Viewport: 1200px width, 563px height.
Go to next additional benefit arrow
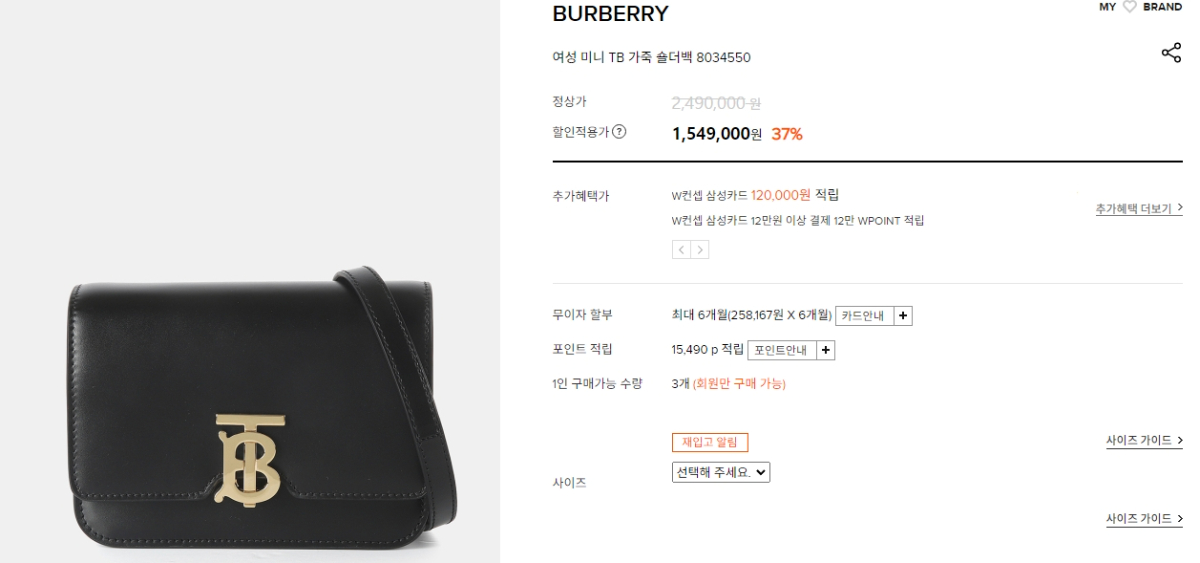(700, 250)
